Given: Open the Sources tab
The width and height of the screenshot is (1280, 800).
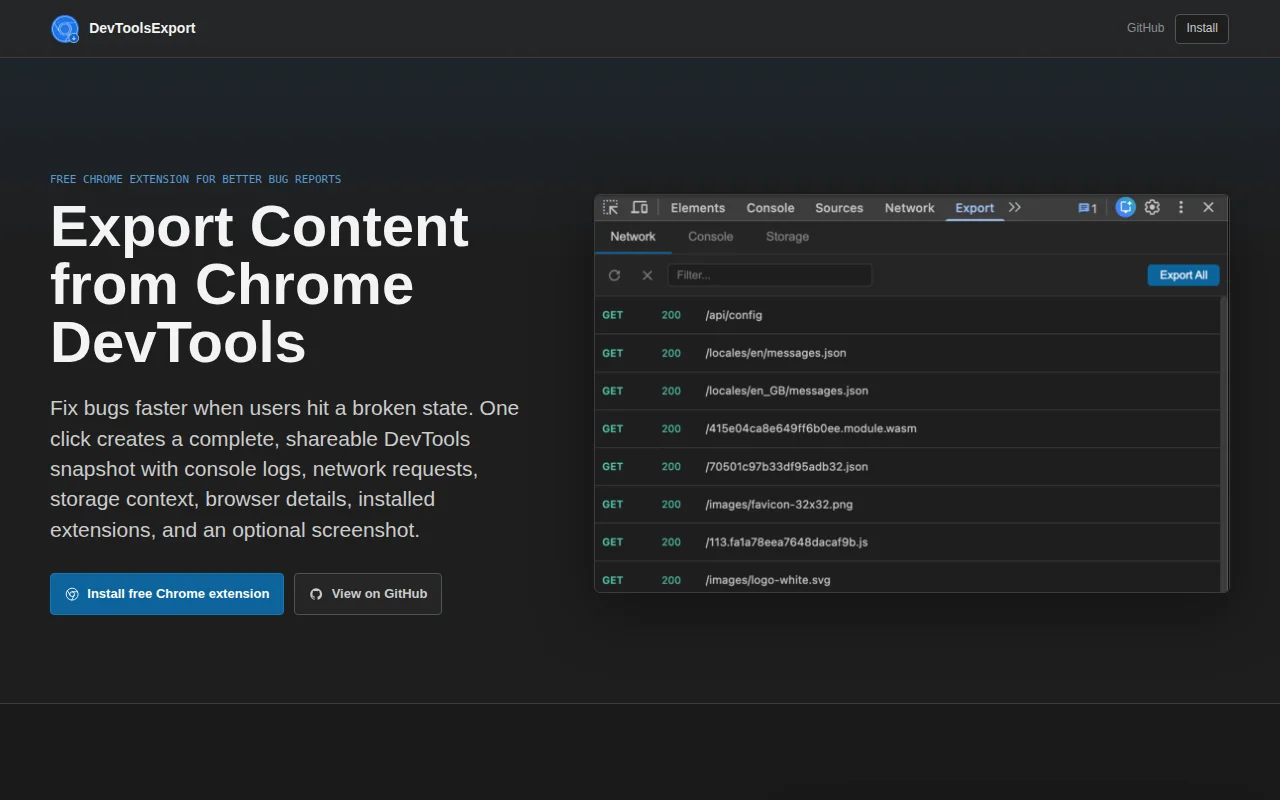Looking at the screenshot, I should (839, 208).
